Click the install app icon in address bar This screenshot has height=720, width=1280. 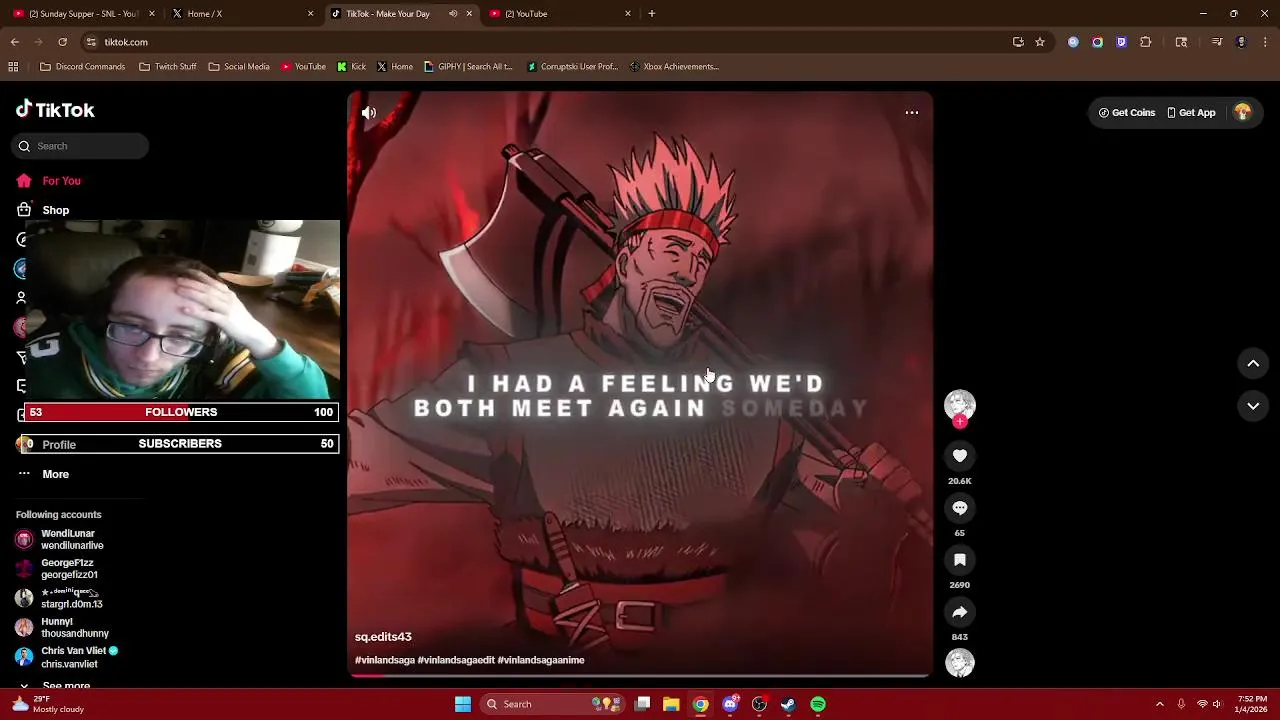(x=1018, y=42)
